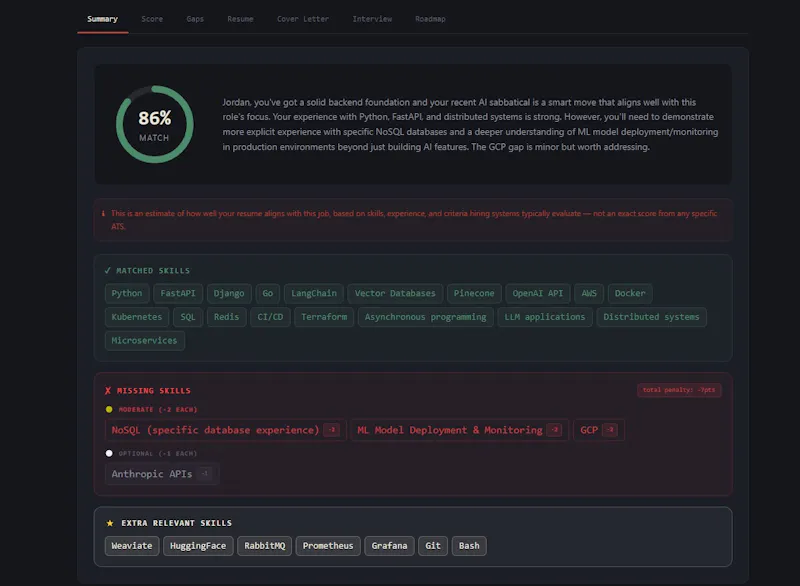
Task: Select the Bash extra skill tag
Action: coord(469,546)
